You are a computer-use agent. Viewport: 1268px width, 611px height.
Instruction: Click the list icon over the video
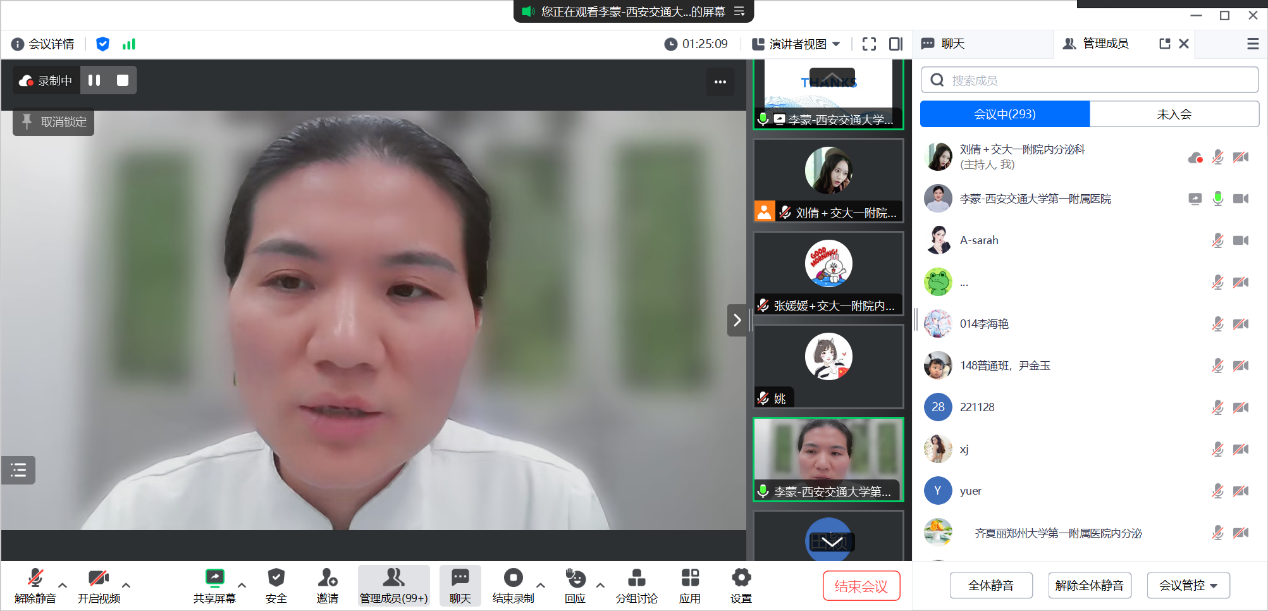(x=18, y=470)
